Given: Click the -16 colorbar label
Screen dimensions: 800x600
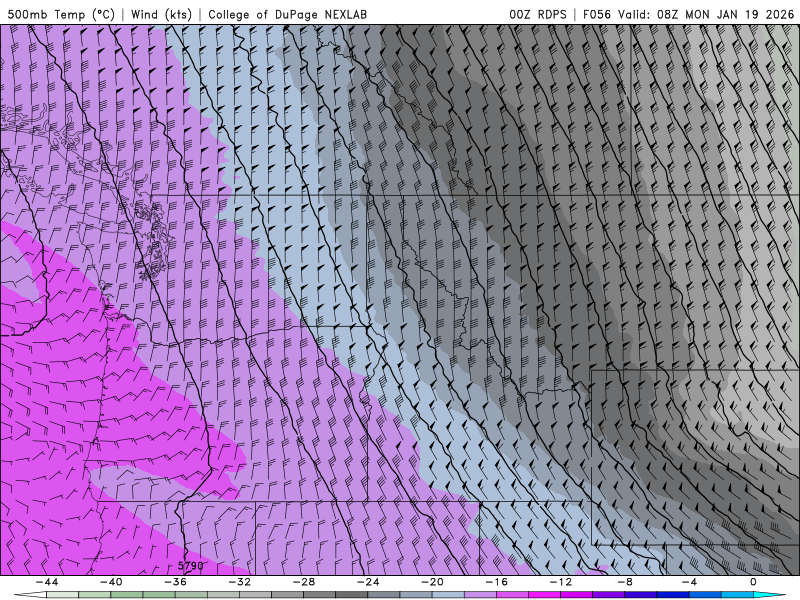Looking at the screenshot, I should click(496, 582).
